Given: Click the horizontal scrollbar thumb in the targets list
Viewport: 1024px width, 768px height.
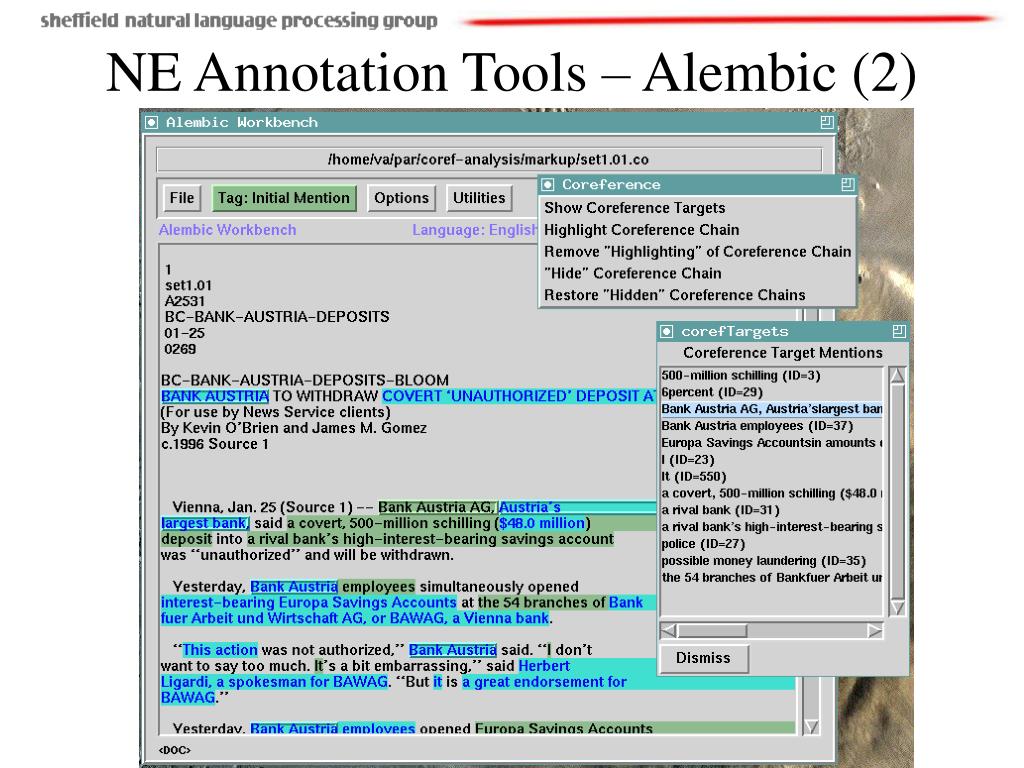Looking at the screenshot, I should (712, 630).
